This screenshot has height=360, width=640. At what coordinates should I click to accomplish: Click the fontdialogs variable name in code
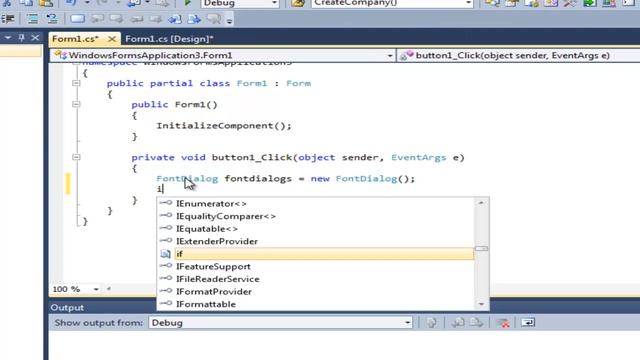(258, 178)
